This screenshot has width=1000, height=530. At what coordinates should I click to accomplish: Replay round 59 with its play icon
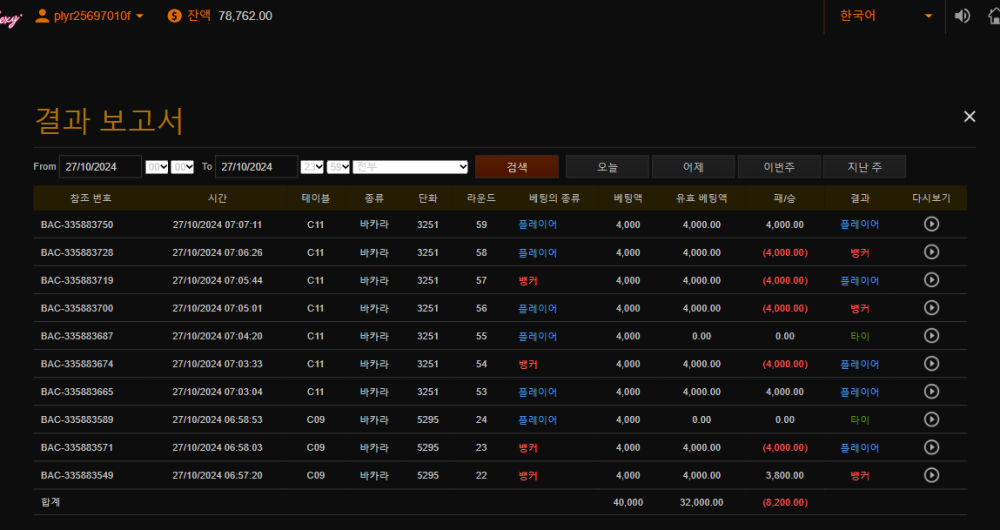[931, 225]
